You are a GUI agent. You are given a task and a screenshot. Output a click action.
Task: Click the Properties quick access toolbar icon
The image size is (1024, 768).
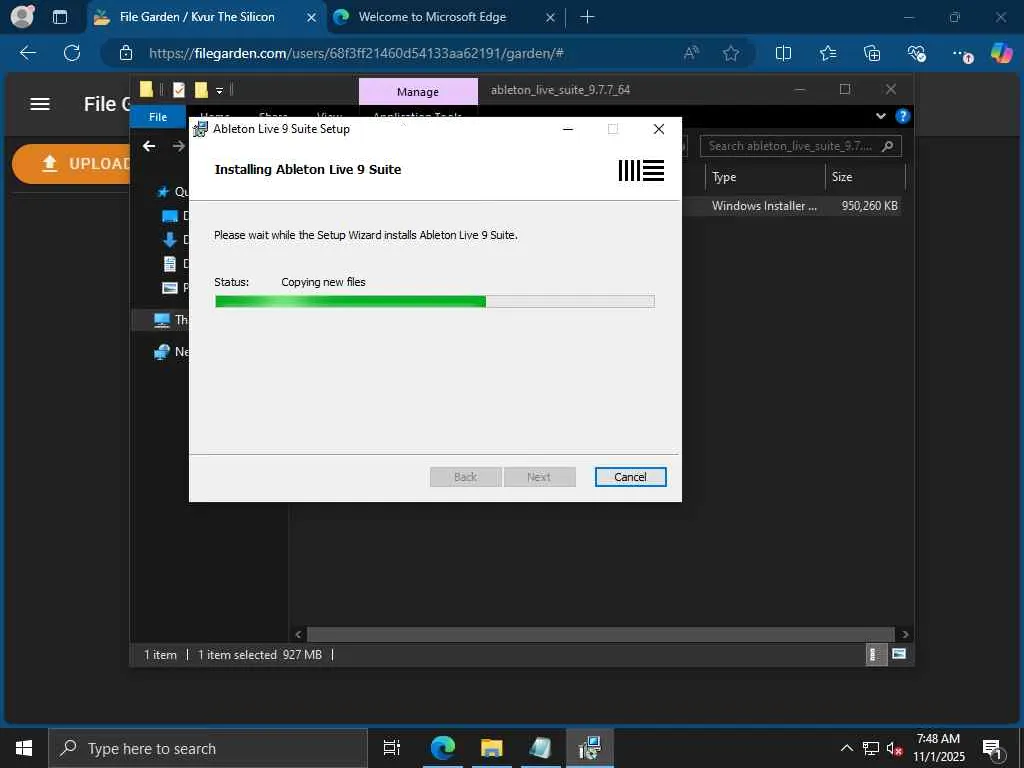click(x=179, y=90)
